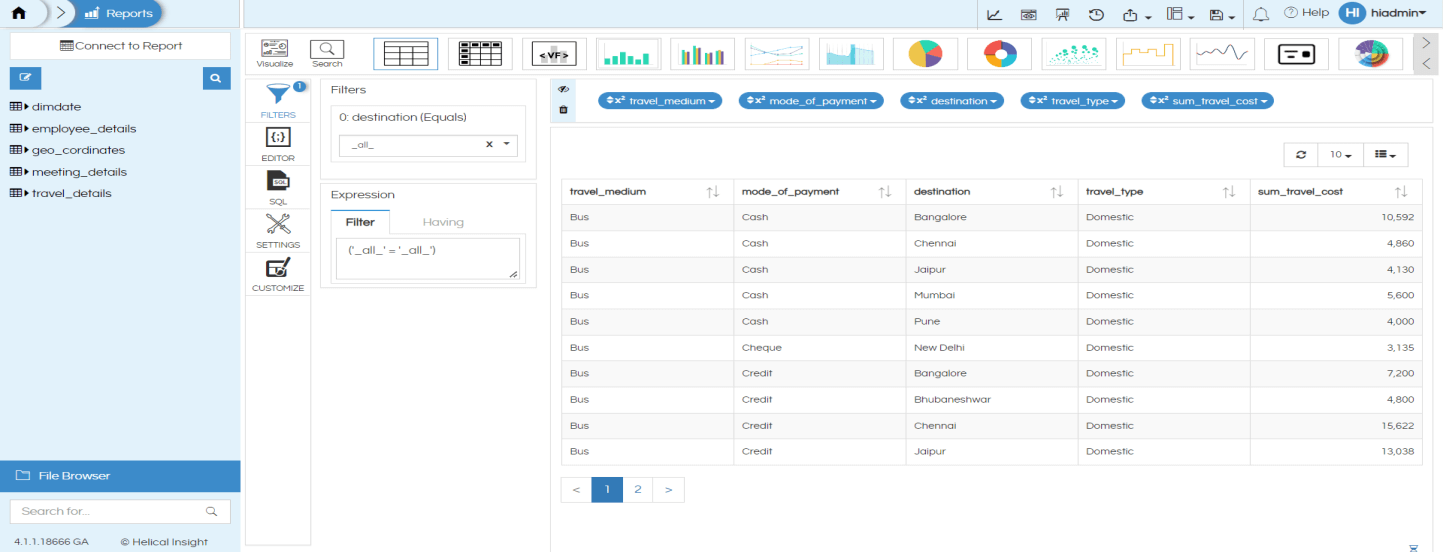Show previous visualizations with left arrow
The image size is (1443, 552).
[x=1426, y=64]
